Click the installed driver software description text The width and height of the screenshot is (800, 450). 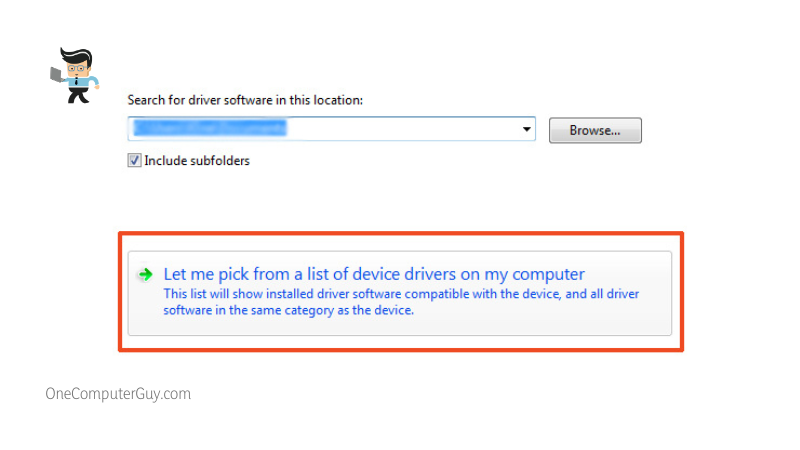point(400,294)
